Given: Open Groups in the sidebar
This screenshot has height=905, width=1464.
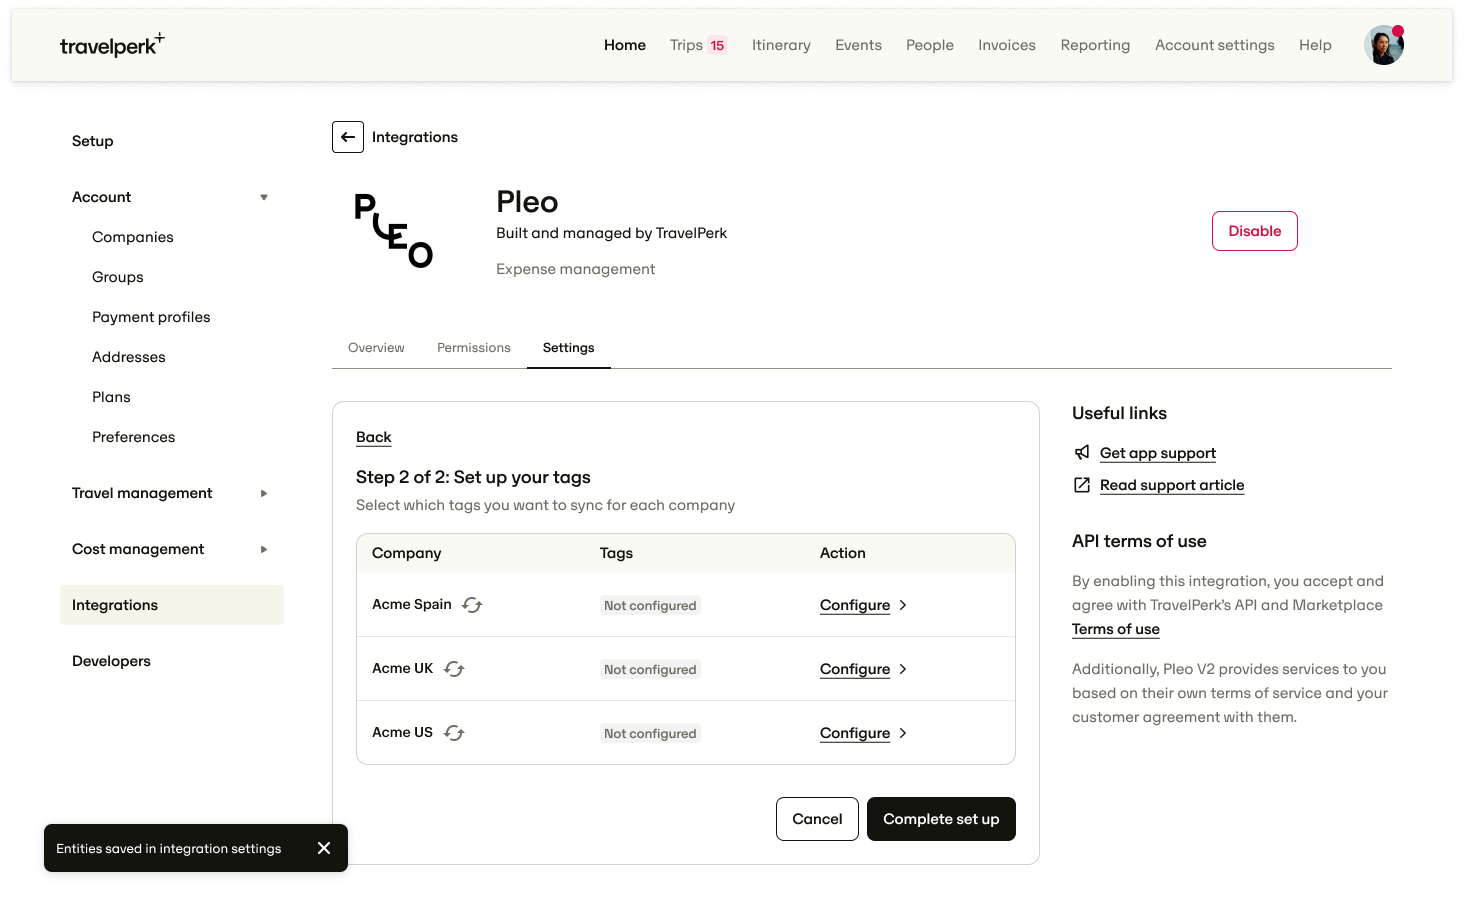Looking at the screenshot, I should [x=118, y=277].
